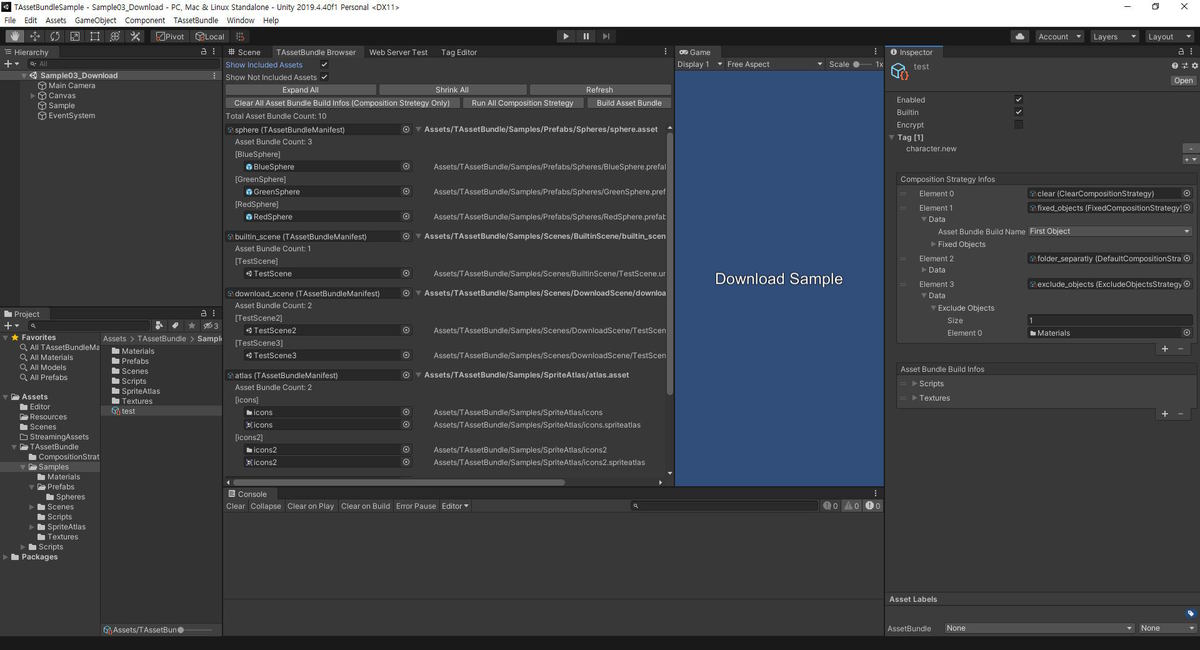1200x650 pixels.
Task: Click Run All Composition Strategy button
Action: click(523, 103)
